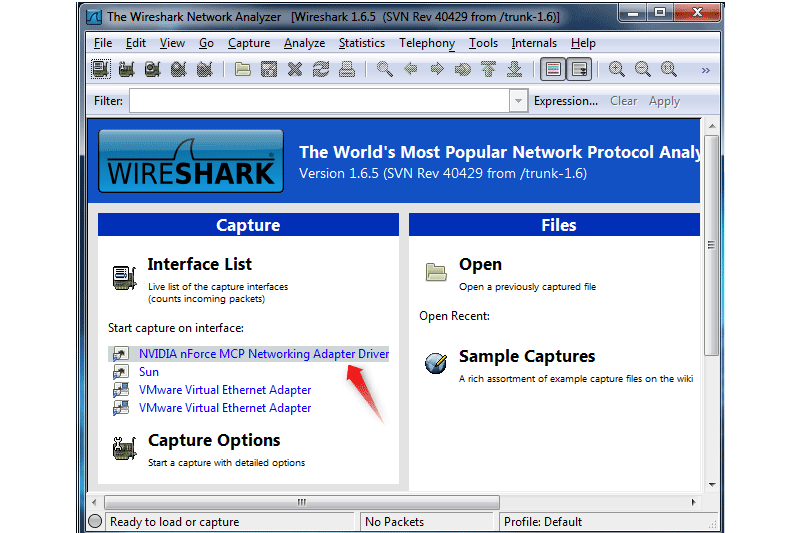Image resolution: width=800 pixels, height=533 pixels.
Task: Save the capture file icon
Action: 269,69
